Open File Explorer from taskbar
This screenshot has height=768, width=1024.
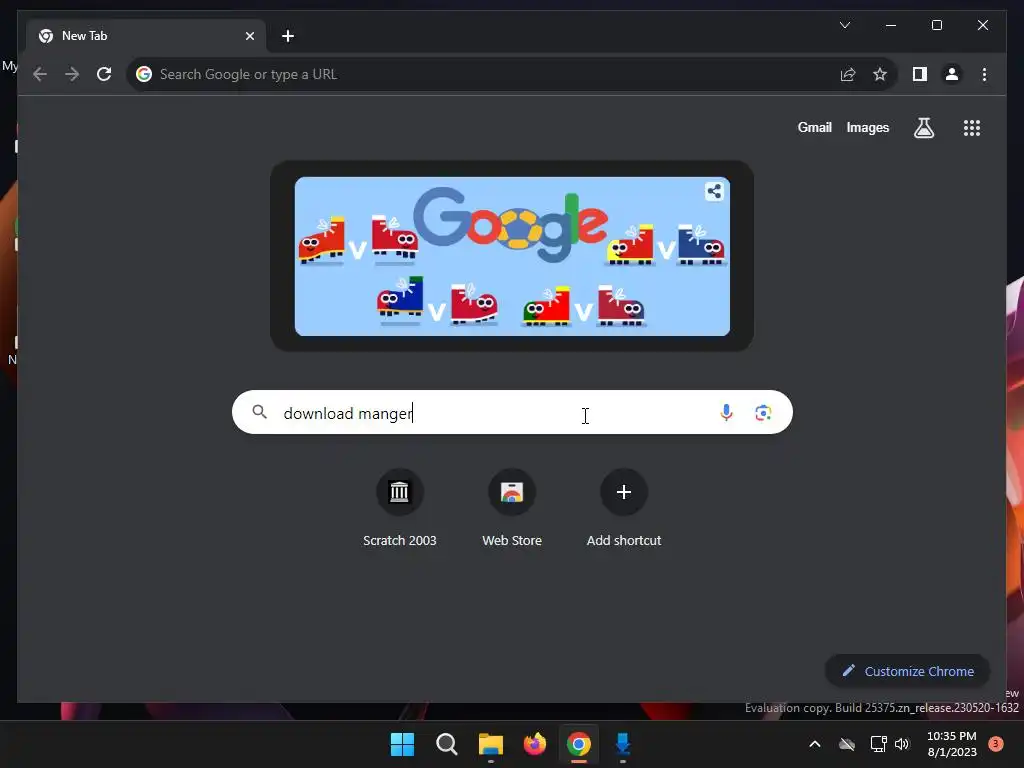click(x=490, y=744)
